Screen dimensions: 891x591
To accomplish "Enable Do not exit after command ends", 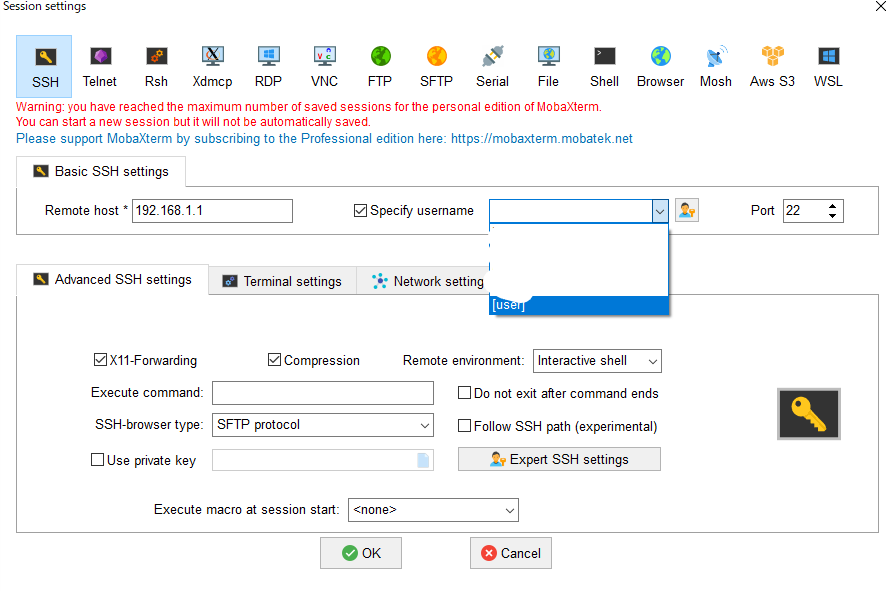I will (x=464, y=393).
